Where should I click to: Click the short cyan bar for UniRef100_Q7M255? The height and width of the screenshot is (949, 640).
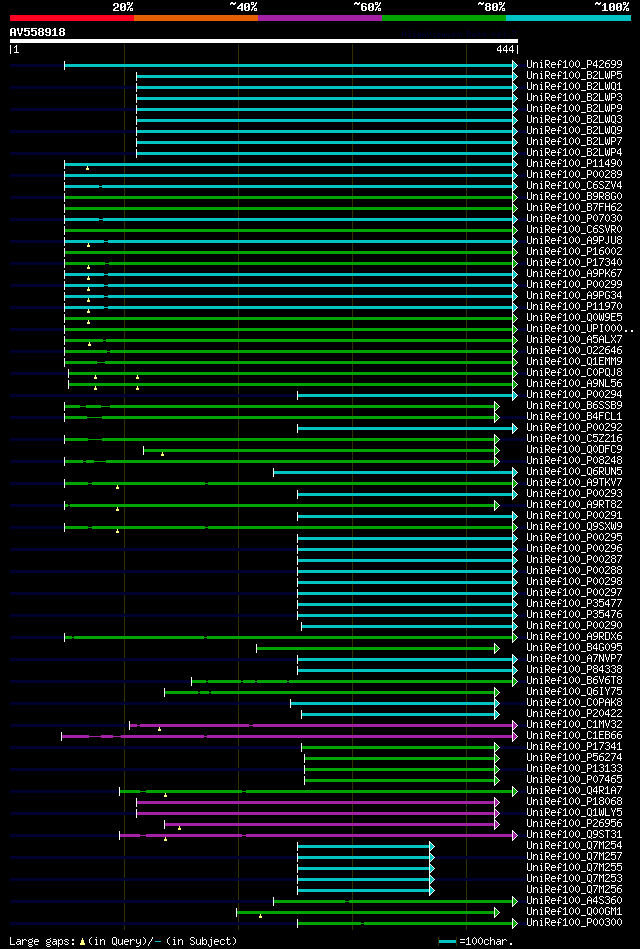coord(366,867)
